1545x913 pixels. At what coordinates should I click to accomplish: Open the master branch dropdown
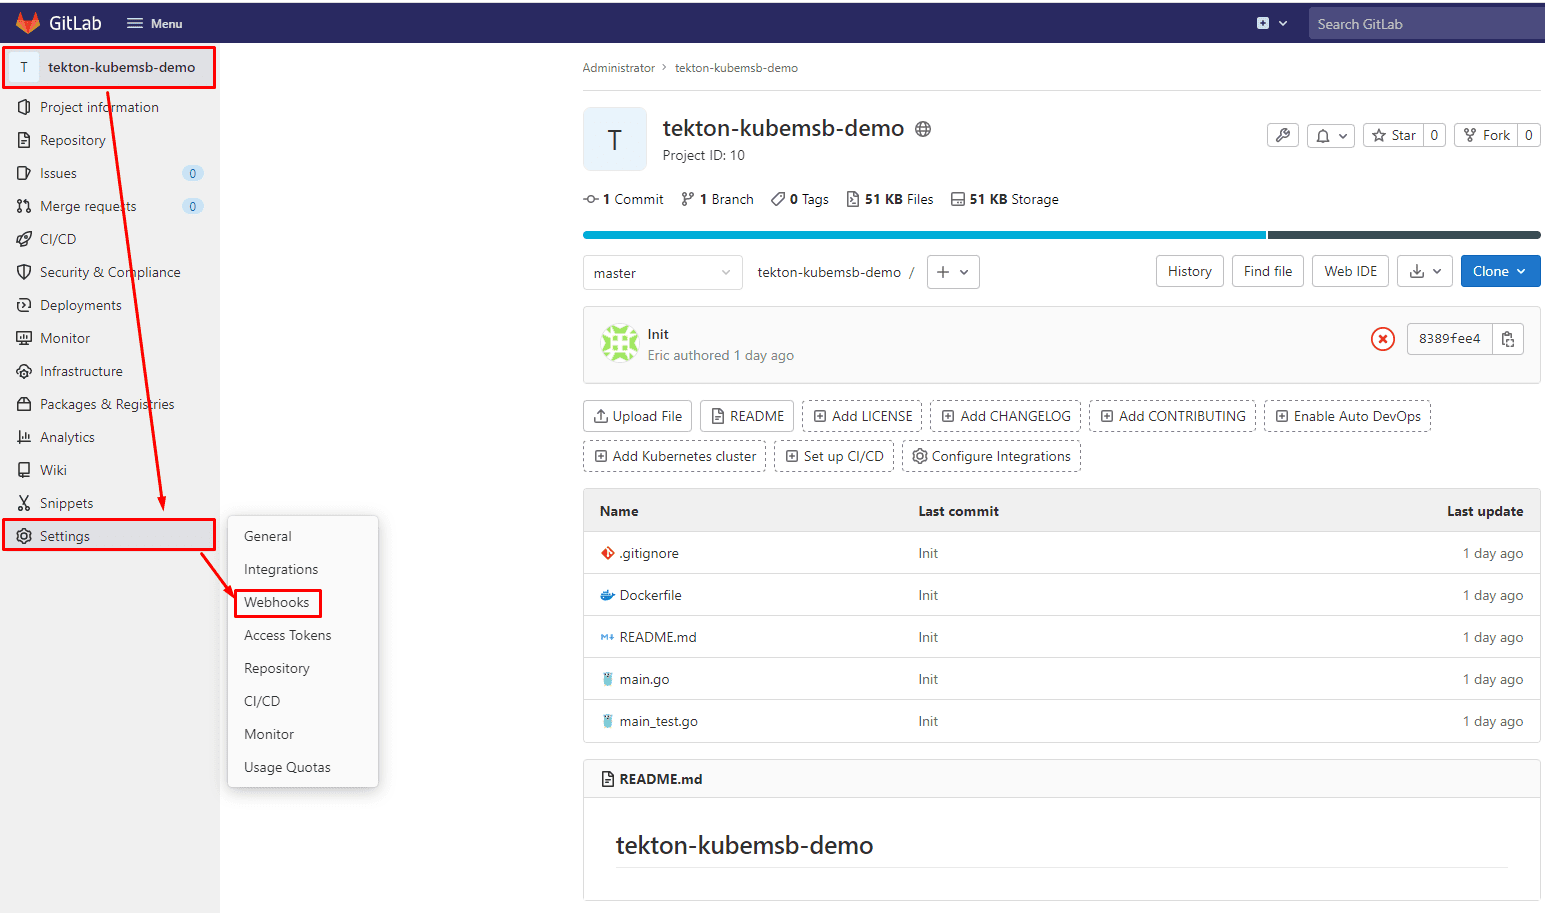[x=663, y=273]
